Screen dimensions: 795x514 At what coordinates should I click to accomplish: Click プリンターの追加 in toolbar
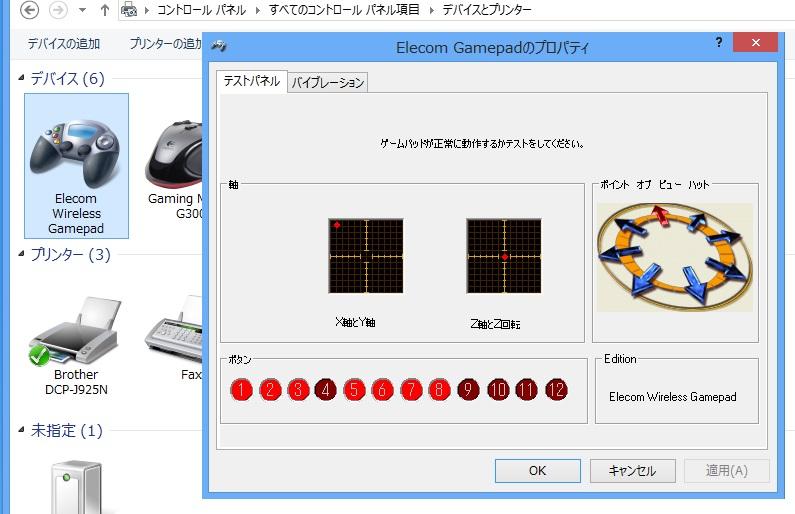tap(166, 44)
